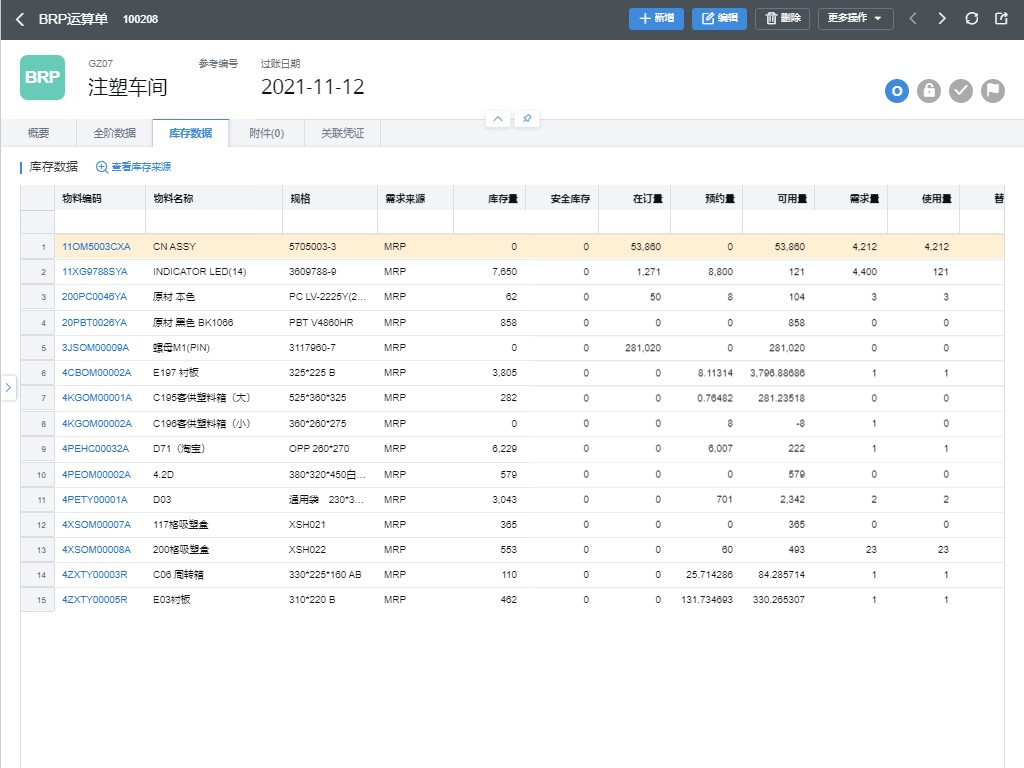Open material link 20PBT0026YA

94,323
